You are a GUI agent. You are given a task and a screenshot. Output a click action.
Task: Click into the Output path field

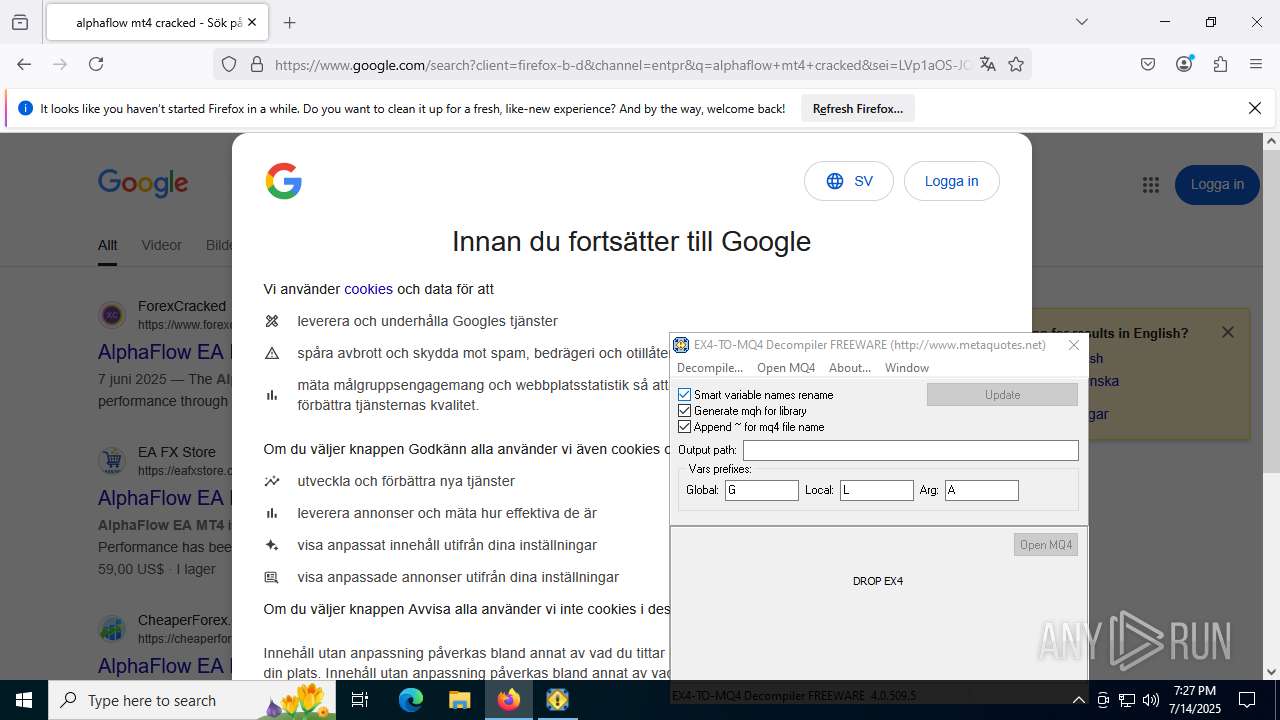(x=911, y=451)
